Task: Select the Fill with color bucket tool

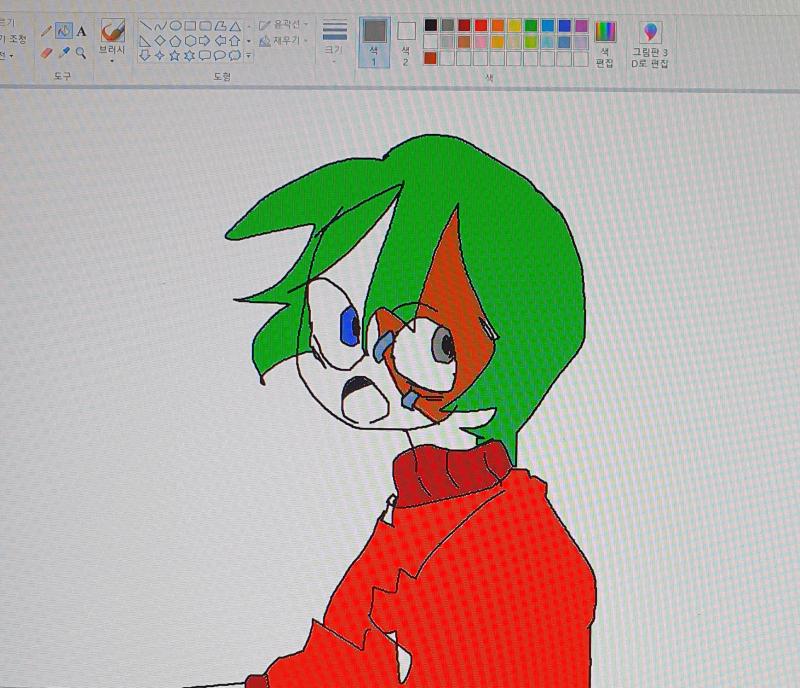Action: (64, 31)
